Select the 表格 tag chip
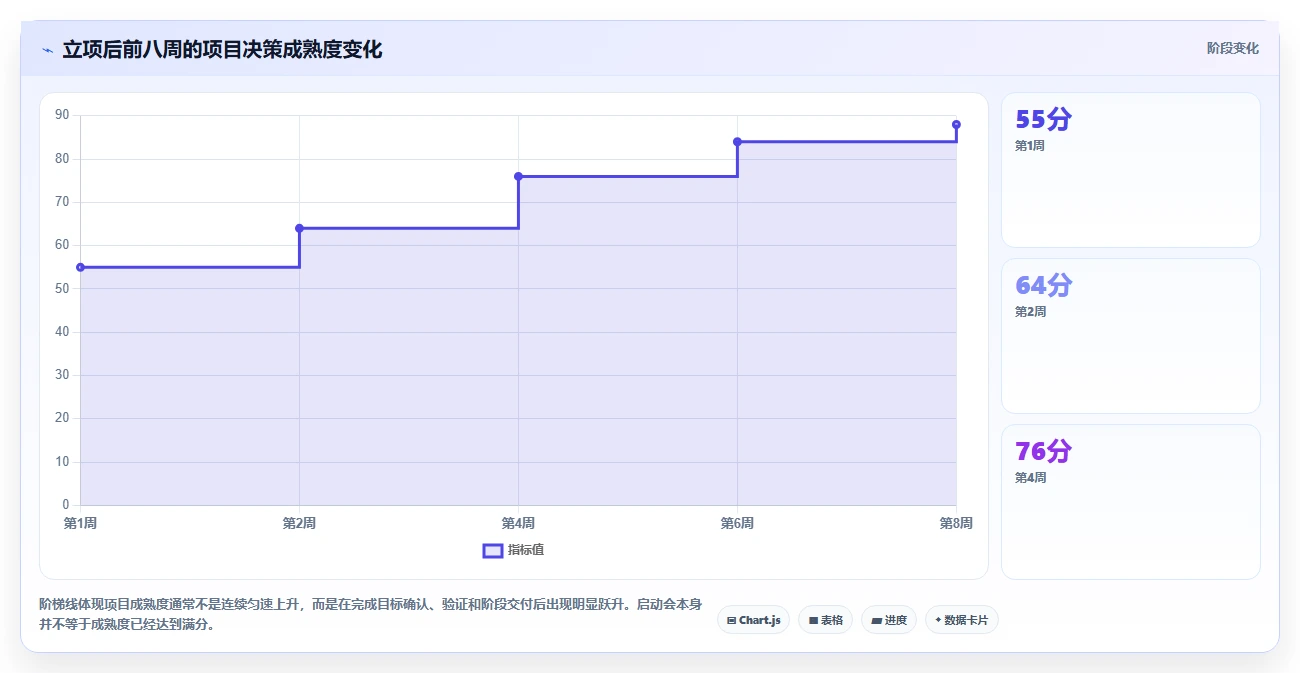The height and width of the screenshot is (673, 1300). (825, 620)
